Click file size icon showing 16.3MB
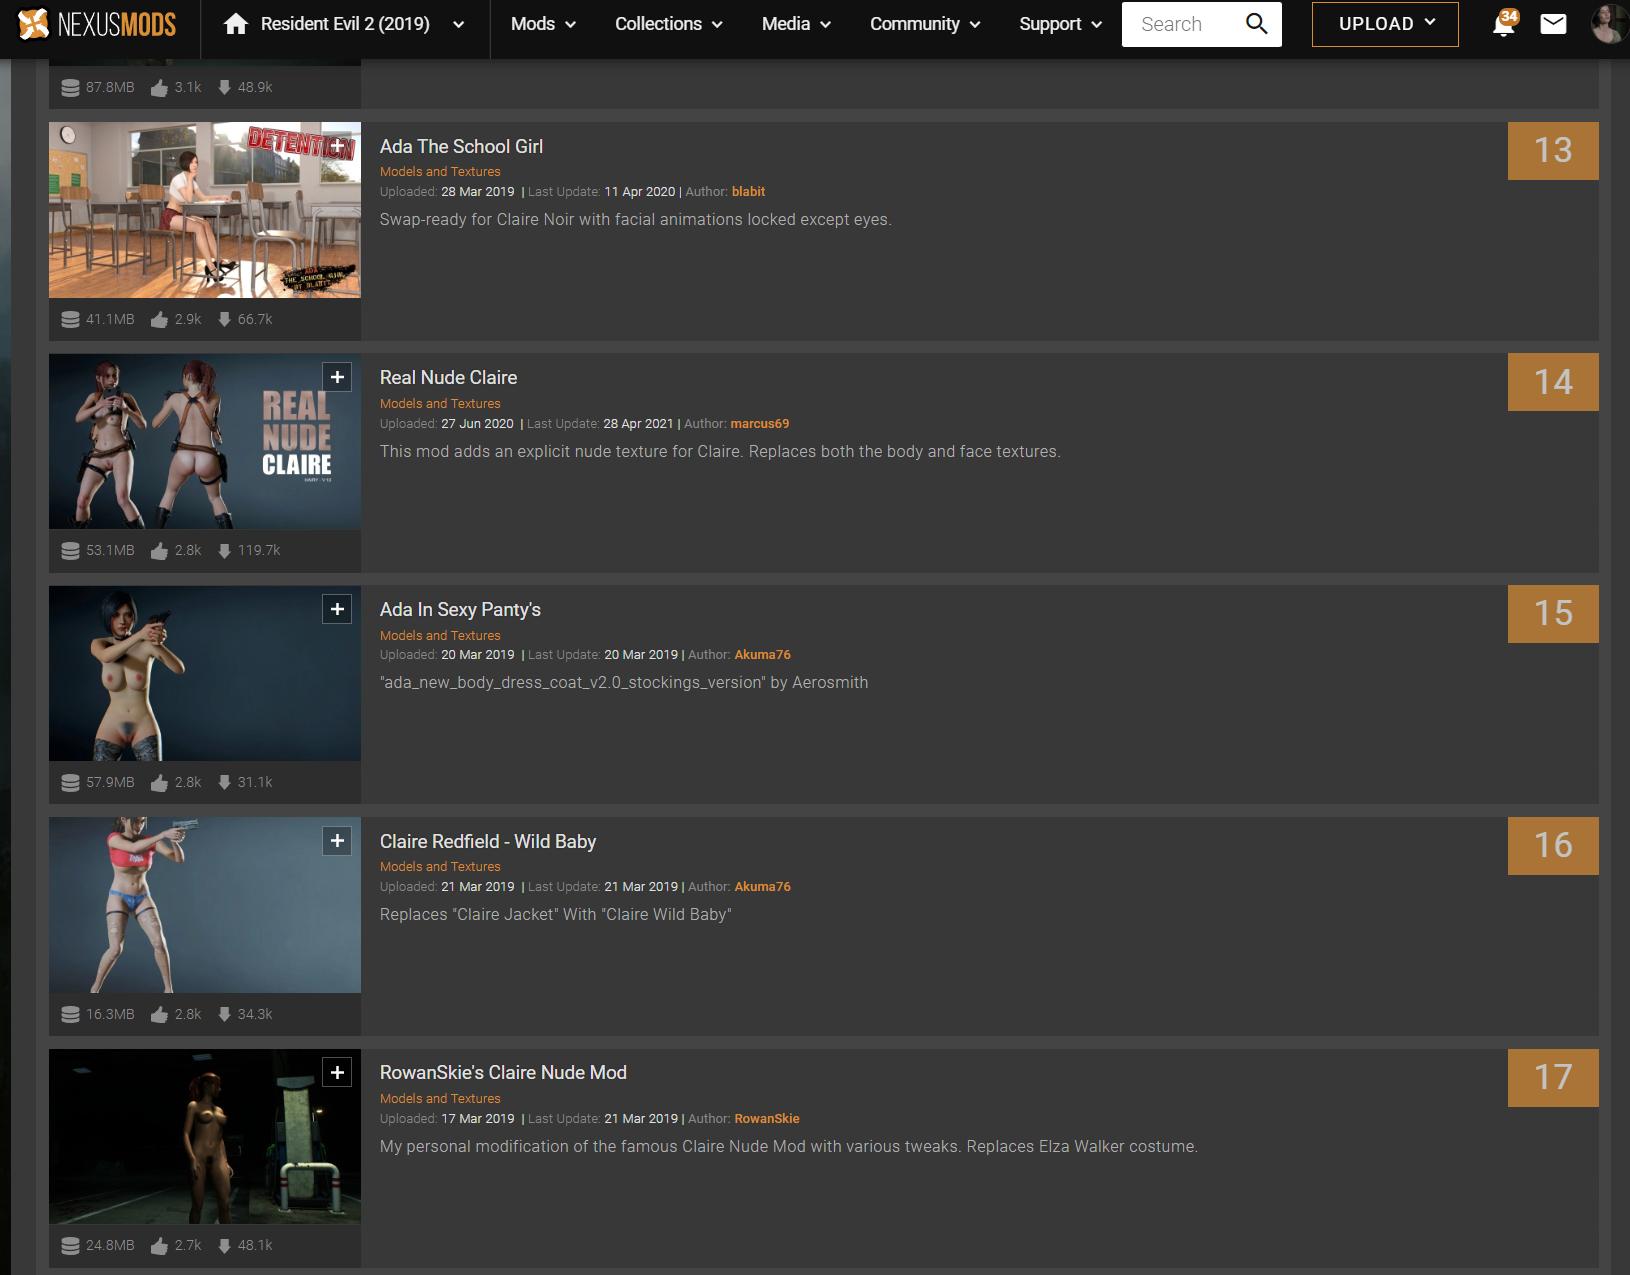 70,1014
